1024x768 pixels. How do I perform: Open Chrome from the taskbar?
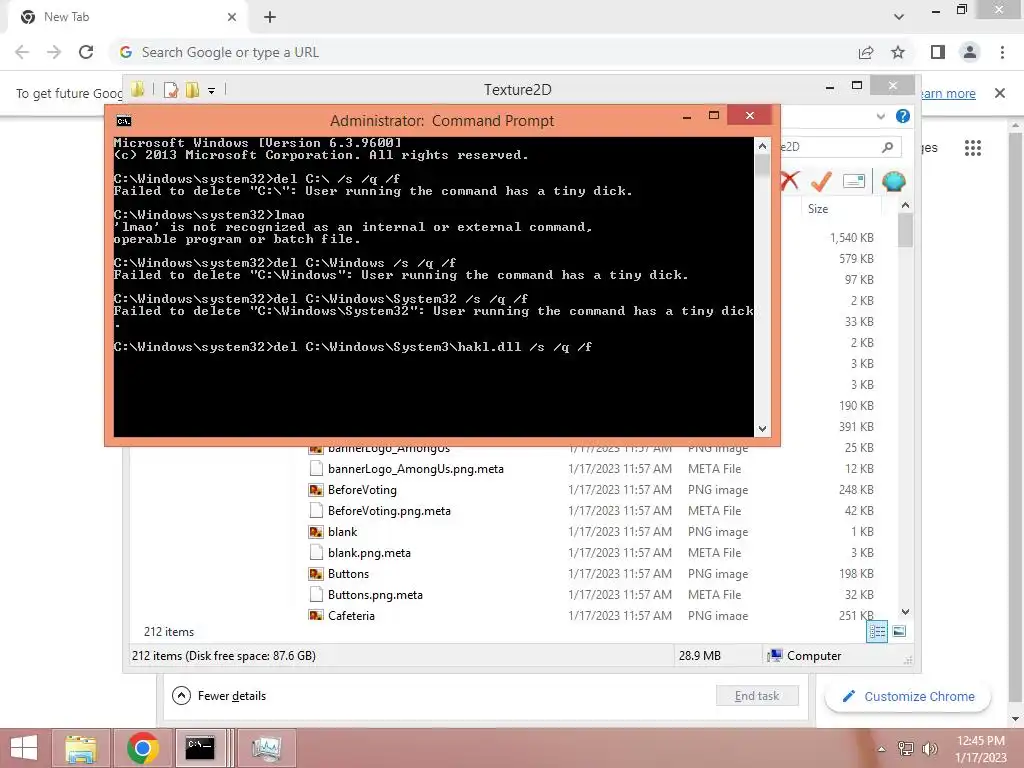click(x=143, y=748)
